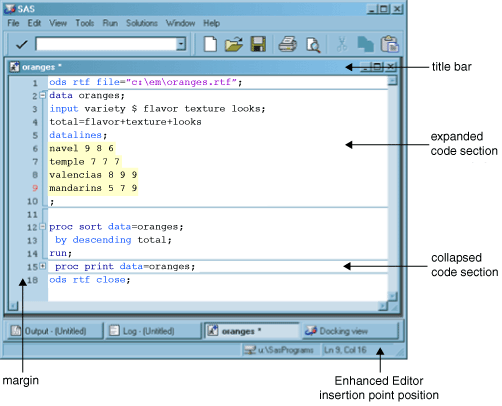Screen dimensions: 502x406
Task: Click the 'valencias 8 9 9' data line
Action: coord(93,175)
